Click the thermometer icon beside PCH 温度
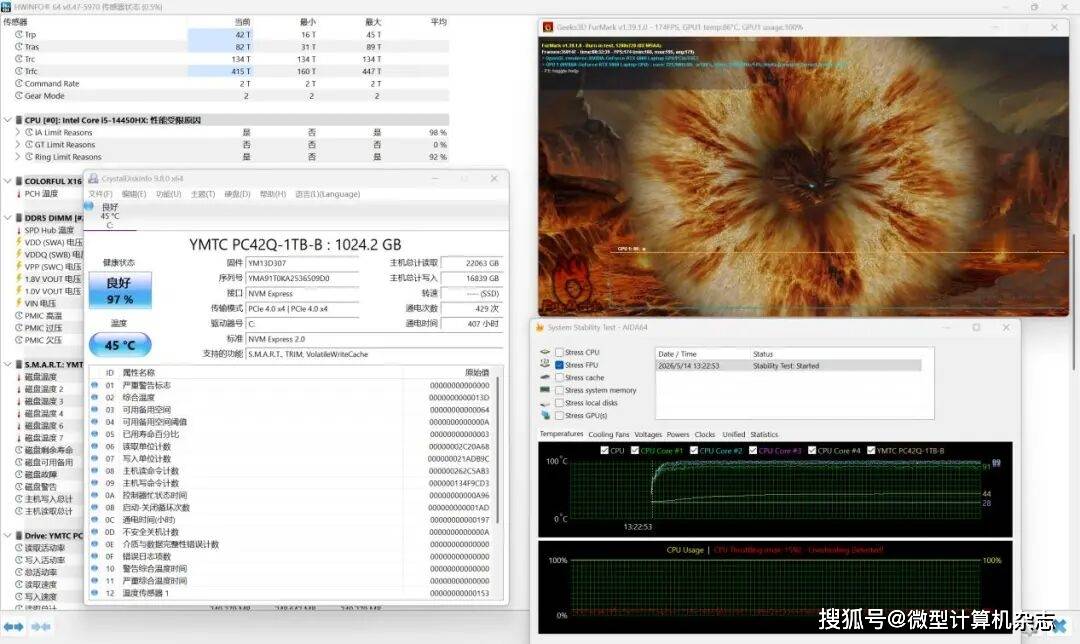This screenshot has height=644, width=1080. point(19,194)
